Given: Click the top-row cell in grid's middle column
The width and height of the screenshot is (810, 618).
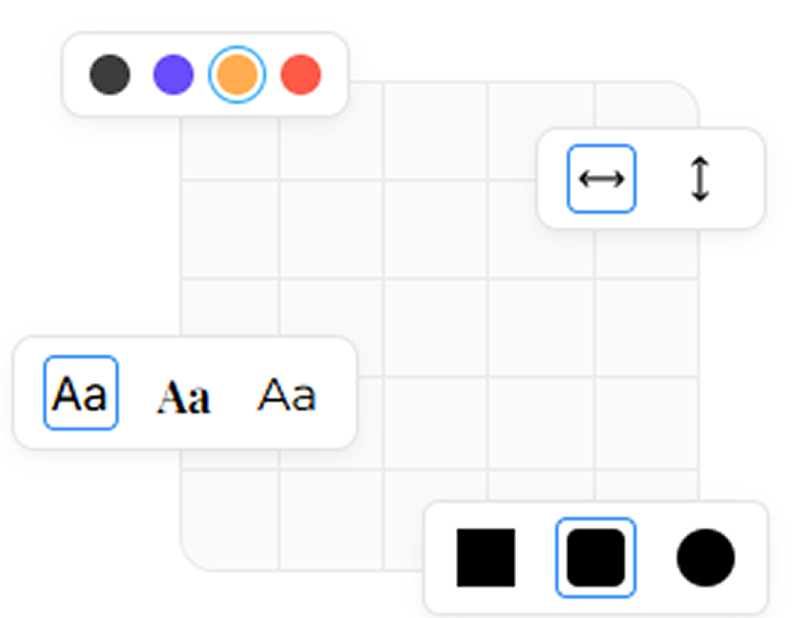Looking at the screenshot, I should click(435, 132).
